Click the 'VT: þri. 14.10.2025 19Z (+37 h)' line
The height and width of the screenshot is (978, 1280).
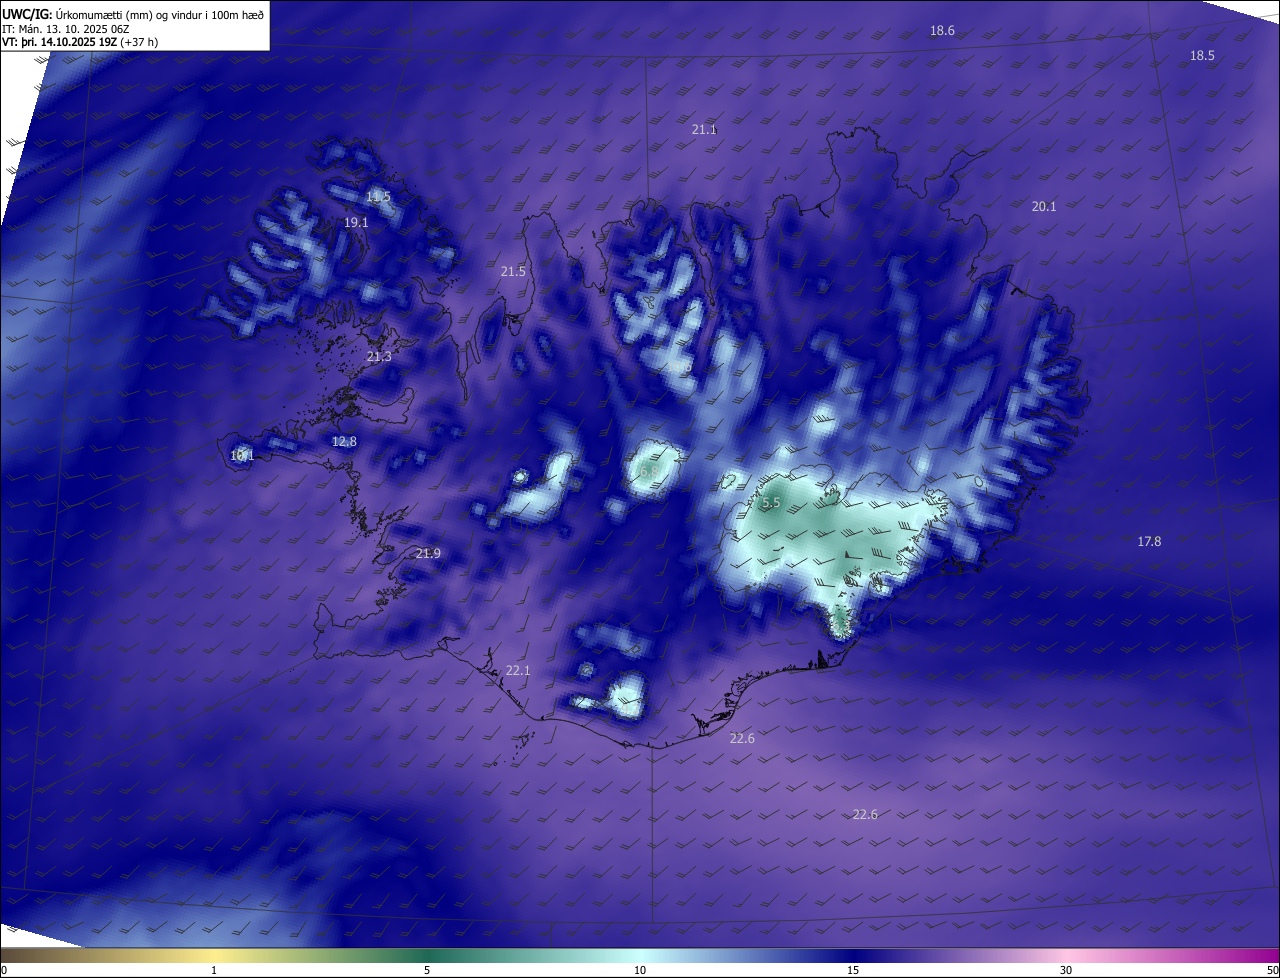(x=80, y=42)
